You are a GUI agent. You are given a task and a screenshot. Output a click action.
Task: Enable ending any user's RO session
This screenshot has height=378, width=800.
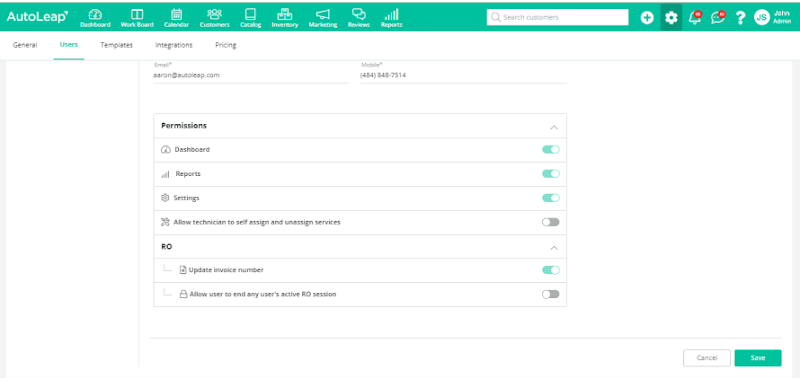[551, 294]
